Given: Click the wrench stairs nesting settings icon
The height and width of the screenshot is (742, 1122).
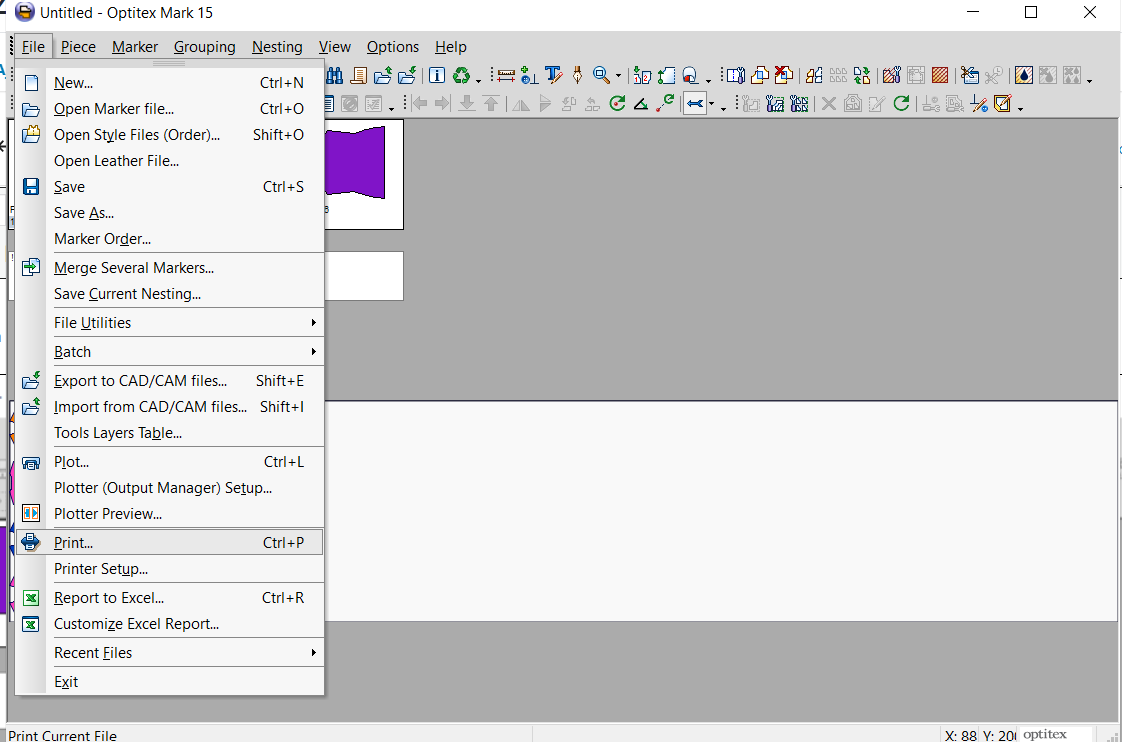Looking at the screenshot, I should click(776, 104).
